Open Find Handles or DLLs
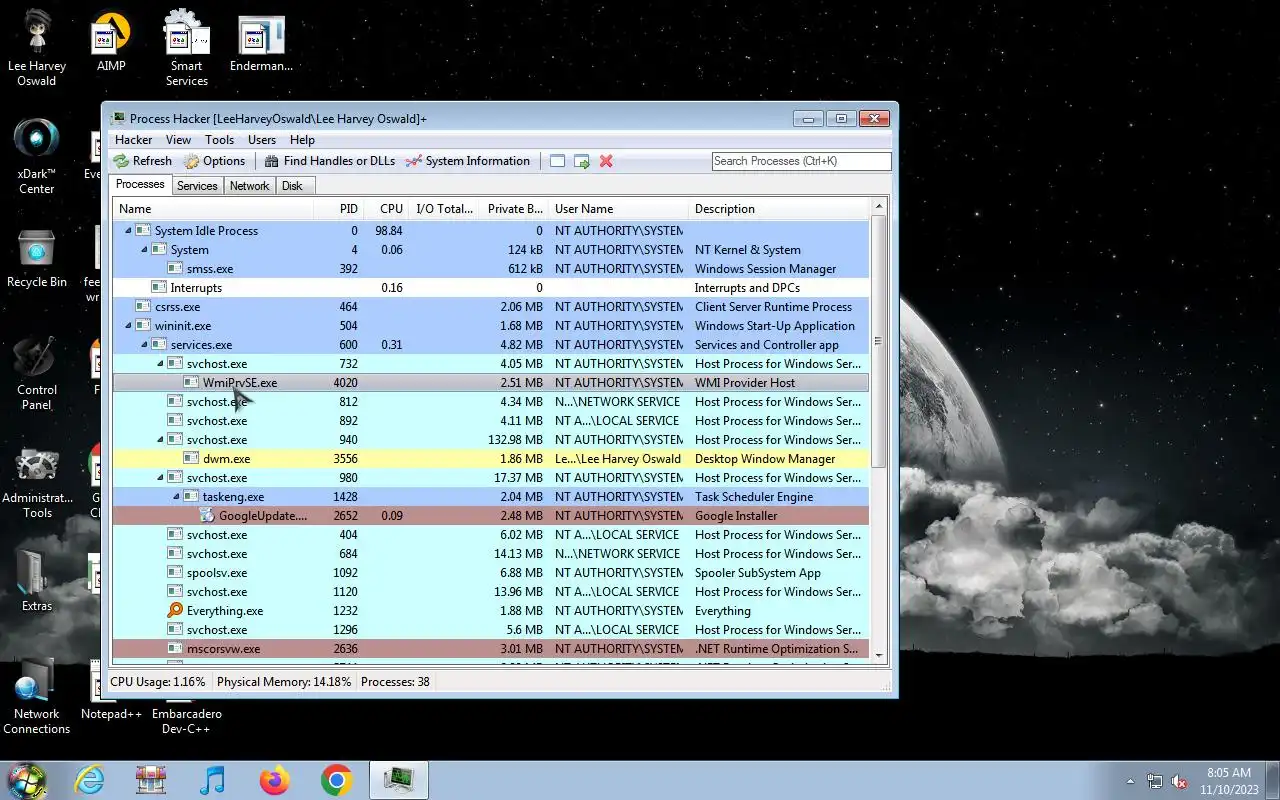The width and height of the screenshot is (1280, 800). point(329,161)
